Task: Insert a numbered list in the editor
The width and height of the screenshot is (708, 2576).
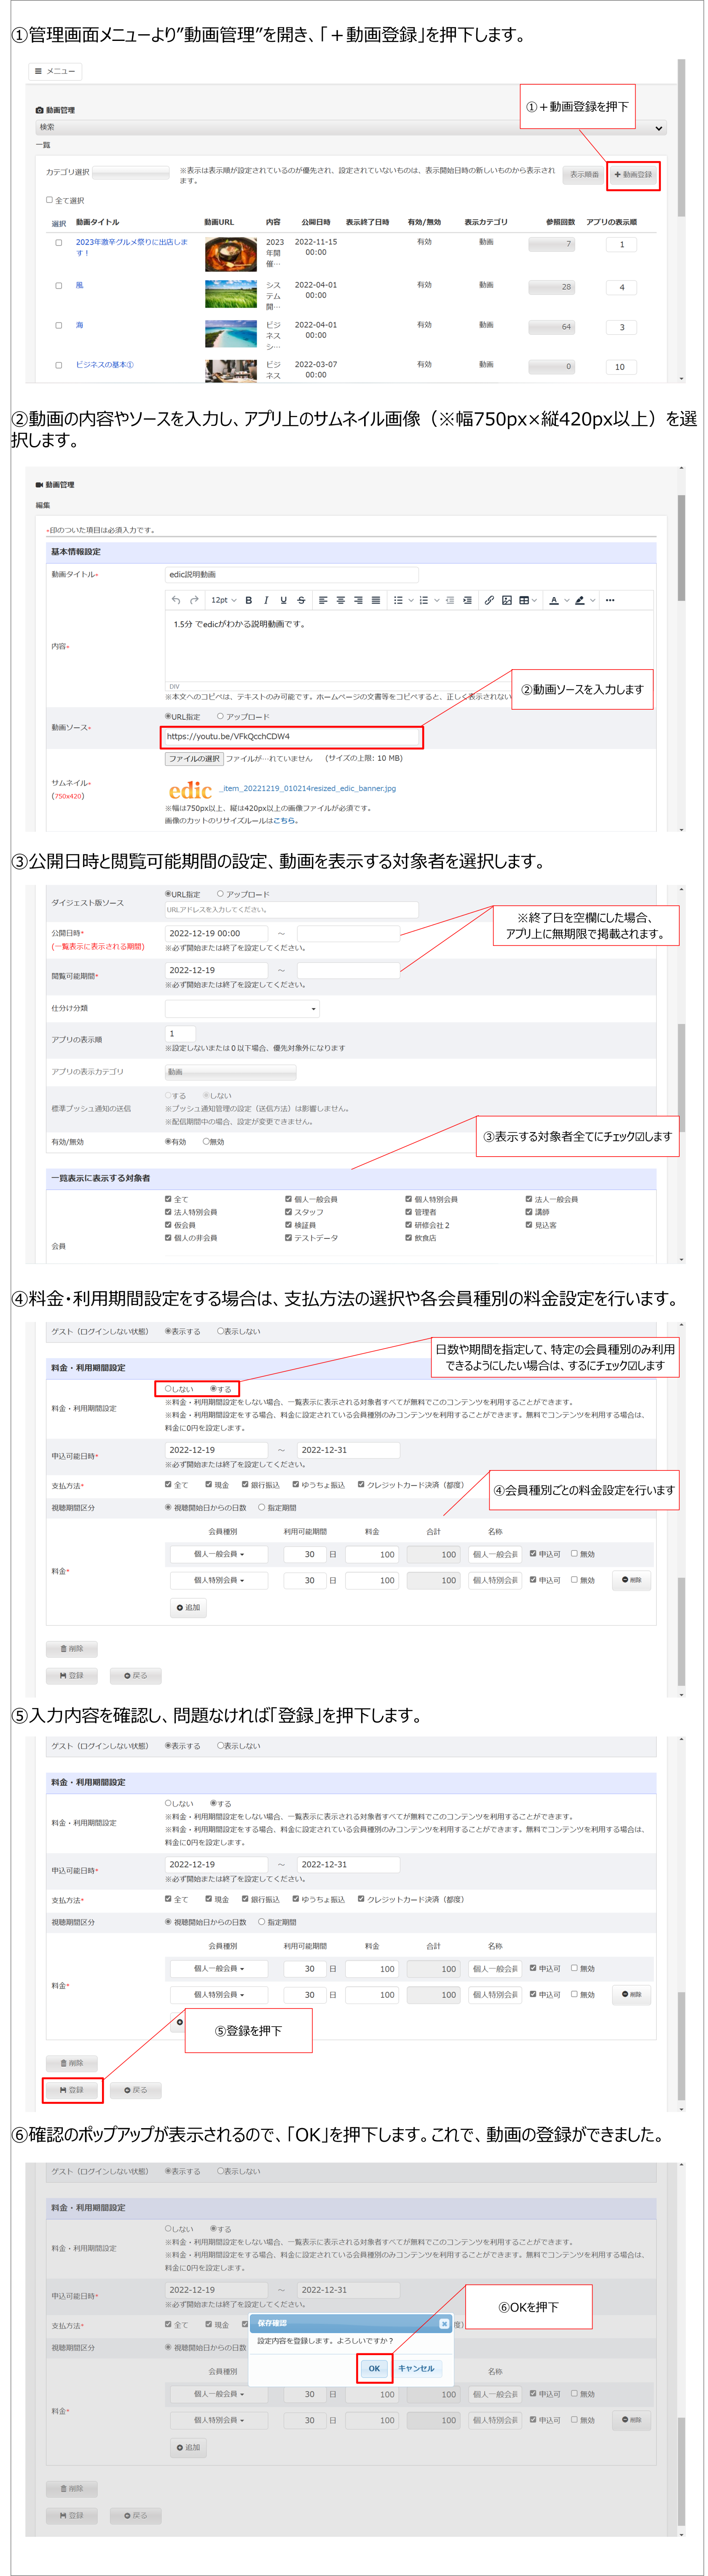Action: pos(424,600)
